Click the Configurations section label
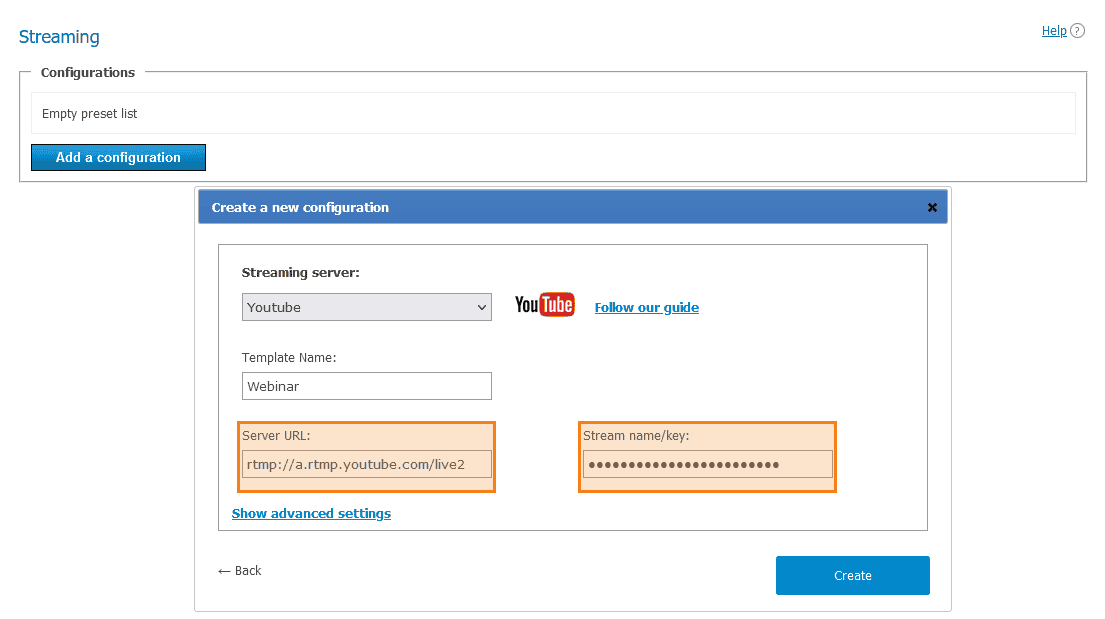Image resolution: width=1105 pixels, height=619 pixels. [x=88, y=73]
